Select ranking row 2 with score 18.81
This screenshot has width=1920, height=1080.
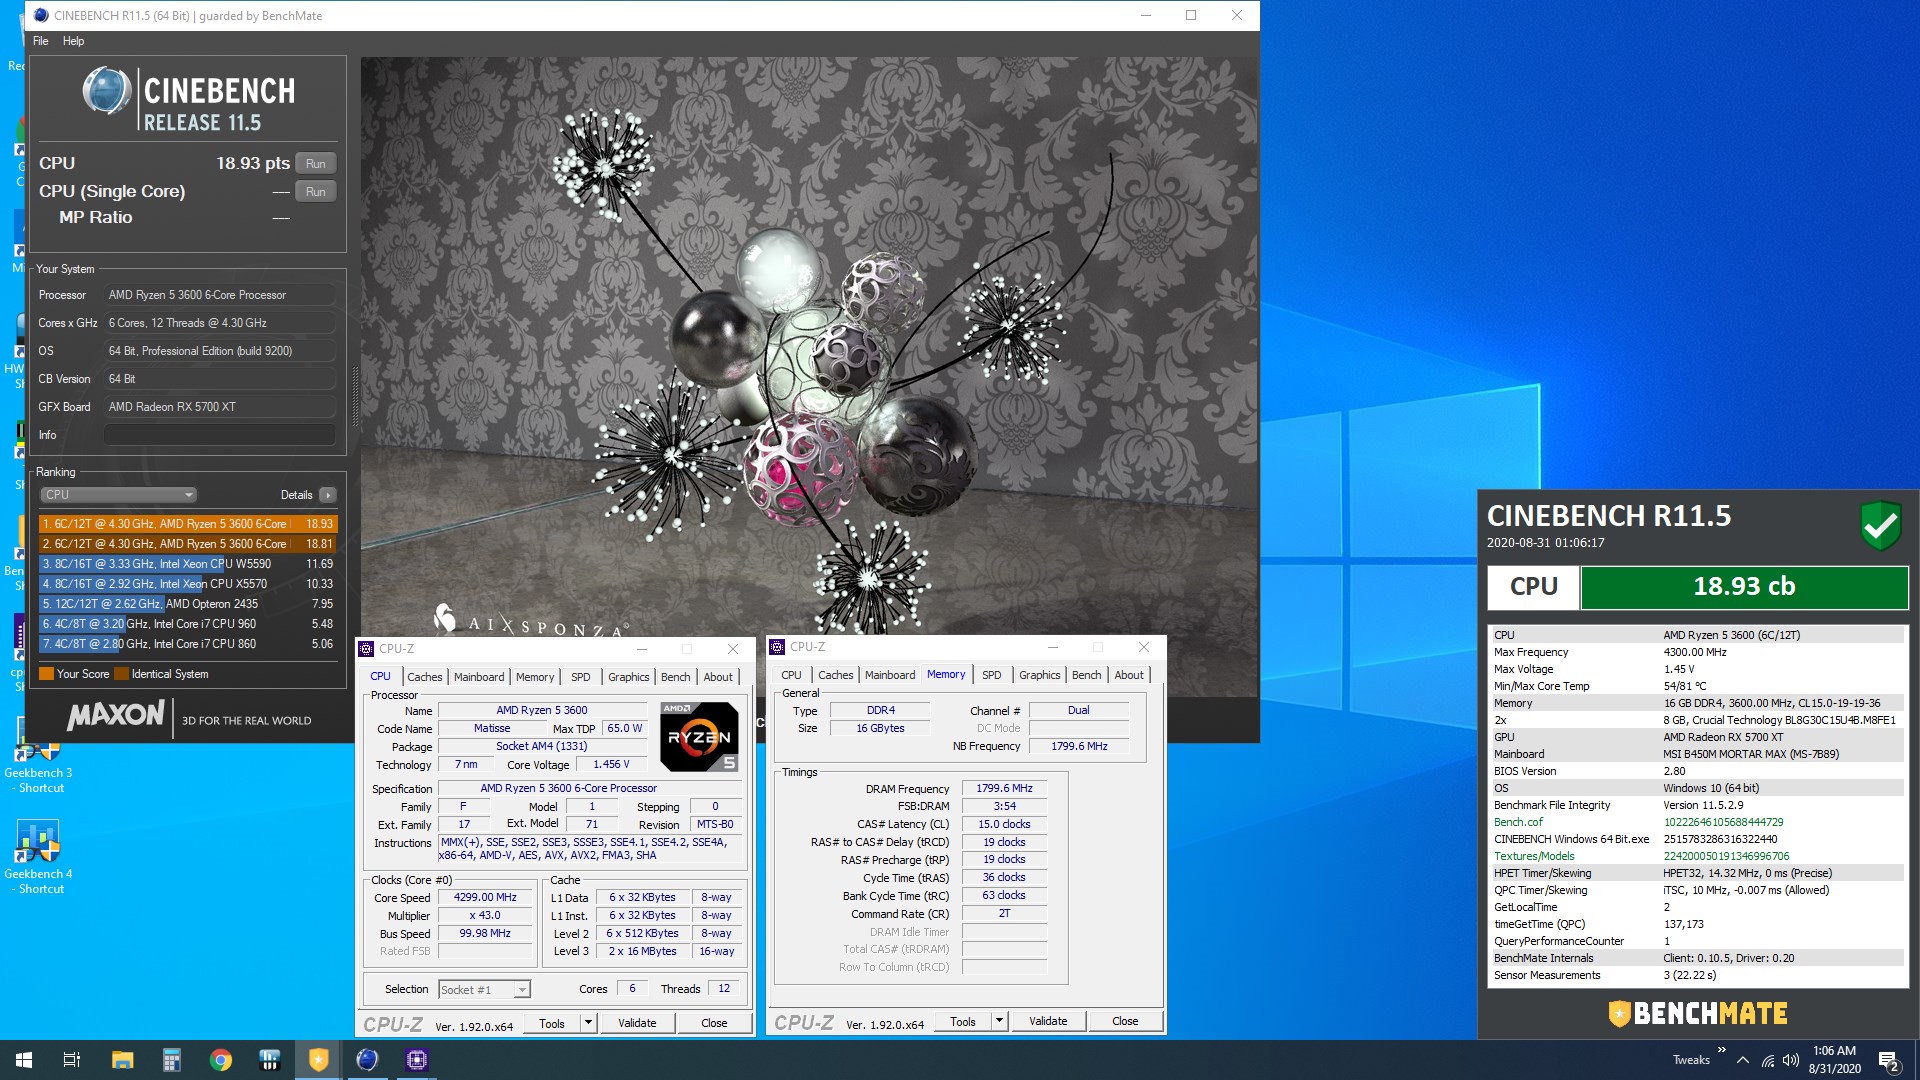(x=188, y=544)
